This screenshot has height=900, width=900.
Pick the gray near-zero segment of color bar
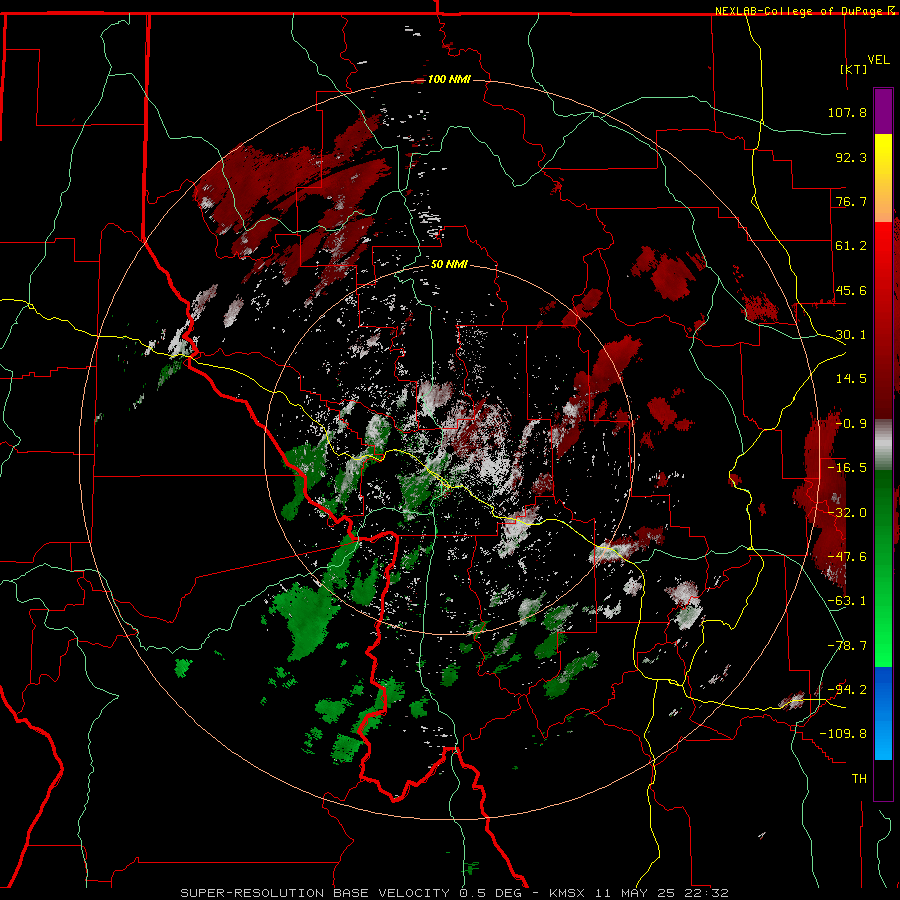[x=883, y=445]
